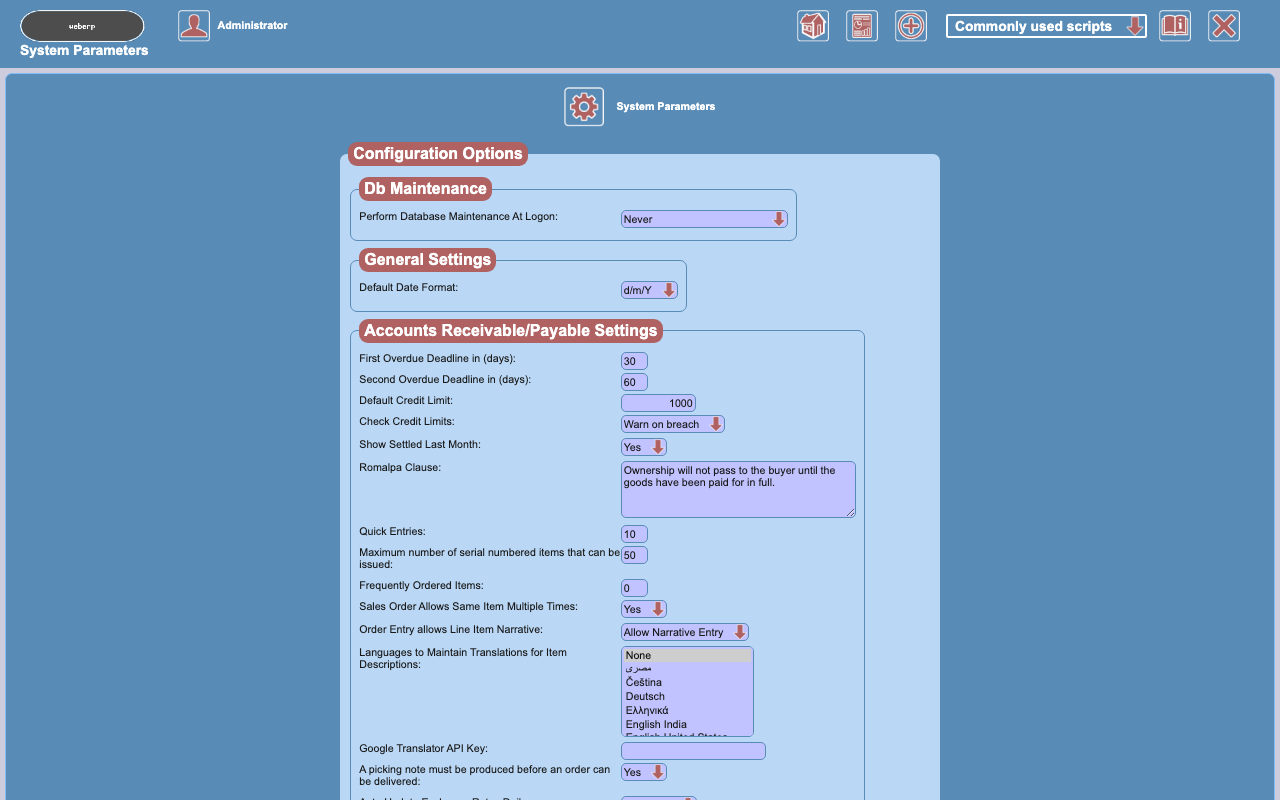The height and width of the screenshot is (800, 1280).
Task: Open the manual book icon
Action: 1175,26
